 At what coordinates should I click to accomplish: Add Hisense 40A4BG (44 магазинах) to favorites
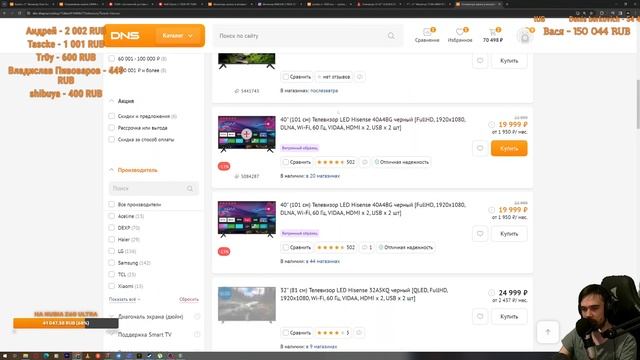tap(480, 233)
